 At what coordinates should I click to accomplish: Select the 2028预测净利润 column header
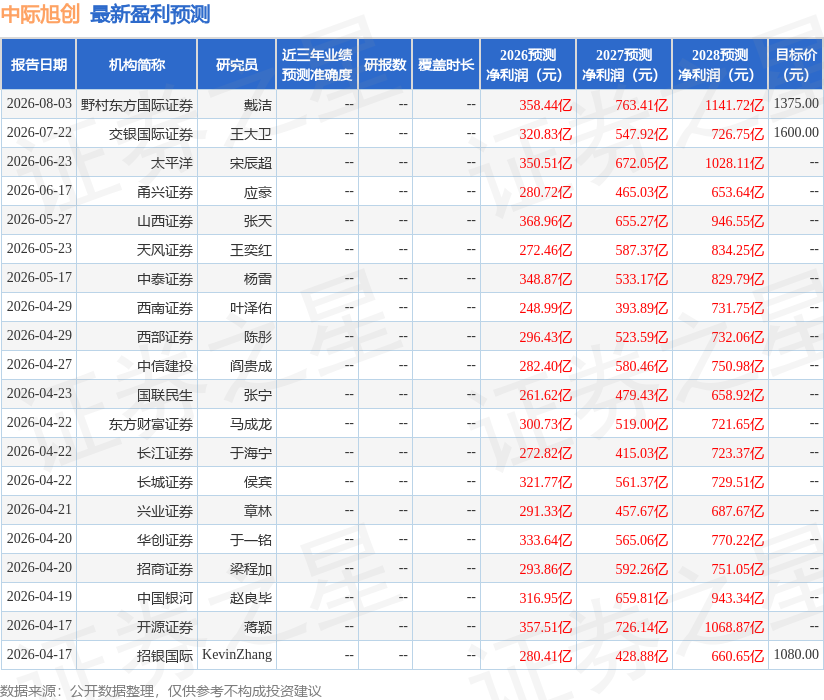tap(720, 65)
